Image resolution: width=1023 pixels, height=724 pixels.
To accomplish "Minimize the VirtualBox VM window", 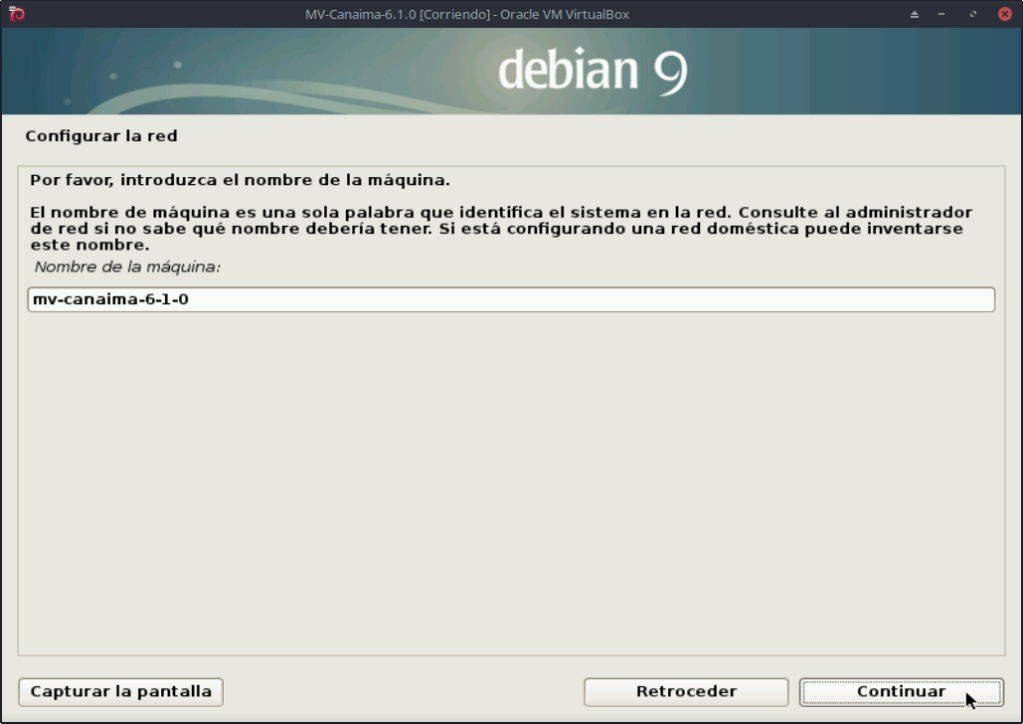I will pyautogui.click(x=943, y=14).
